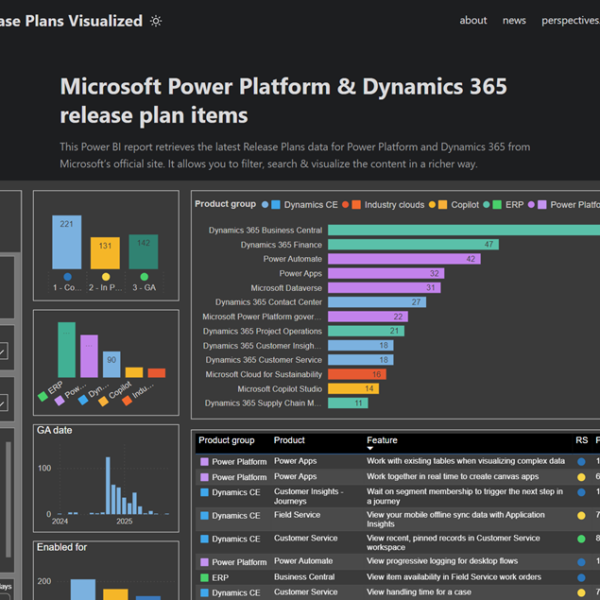Select the Dynamics 365 Business Central bar
600x600 pixels.
pyautogui.click(x=464, y=230)
